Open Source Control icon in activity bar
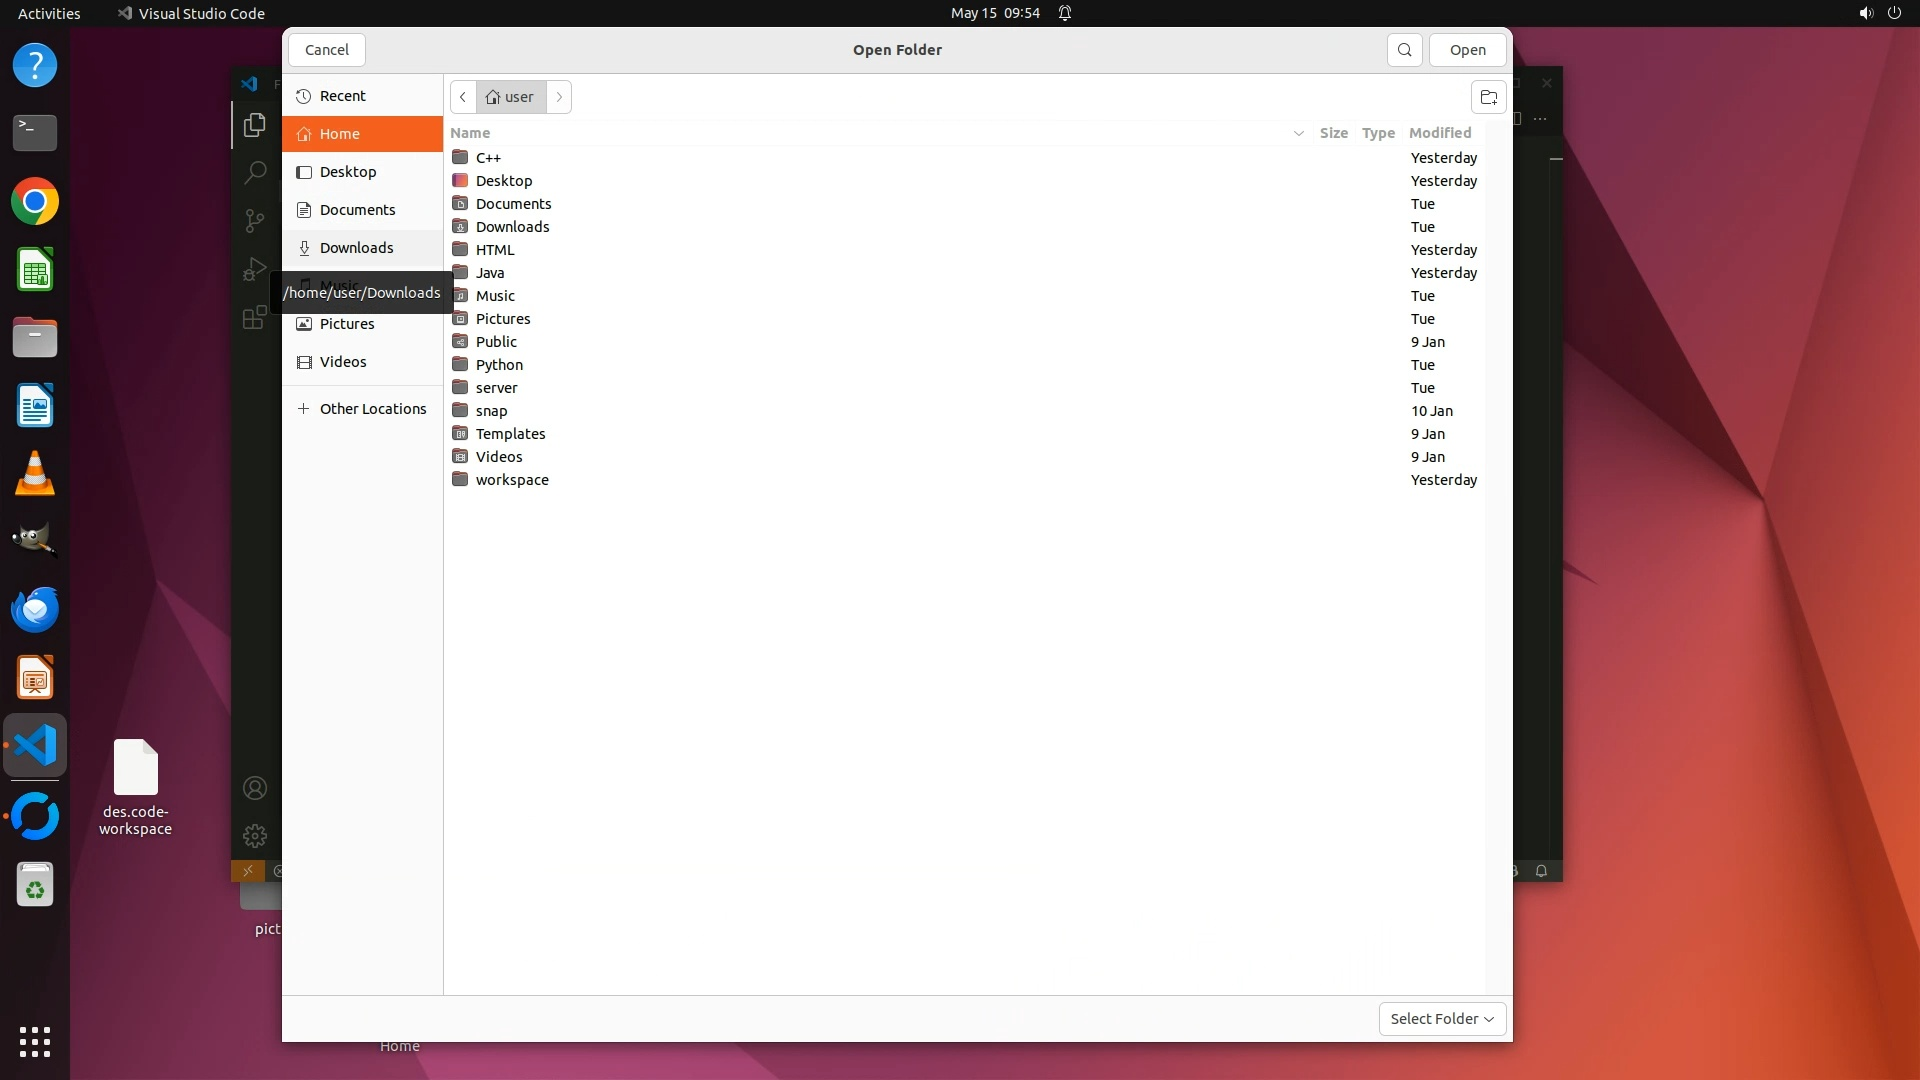 pyautogui.click(x=255, y=220)
